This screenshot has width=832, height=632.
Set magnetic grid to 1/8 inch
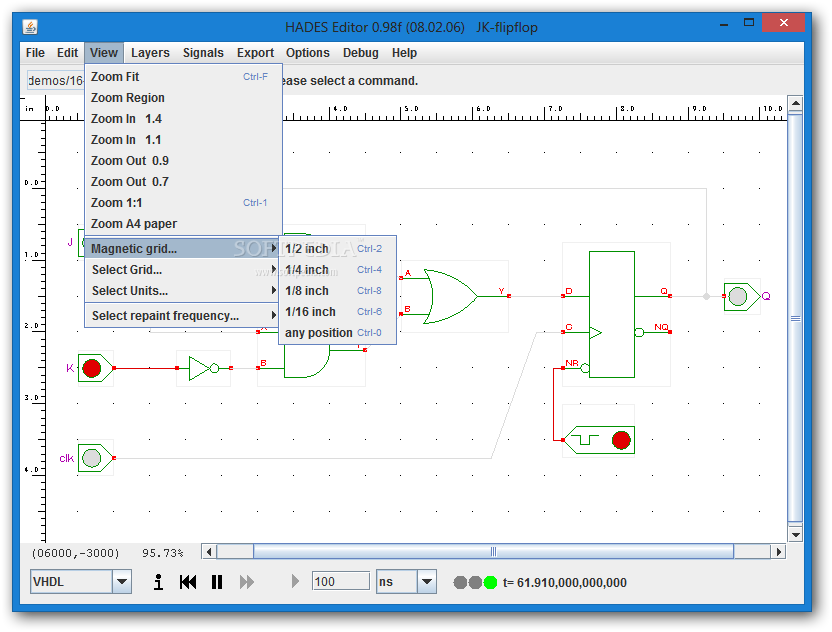pos(337,291)
